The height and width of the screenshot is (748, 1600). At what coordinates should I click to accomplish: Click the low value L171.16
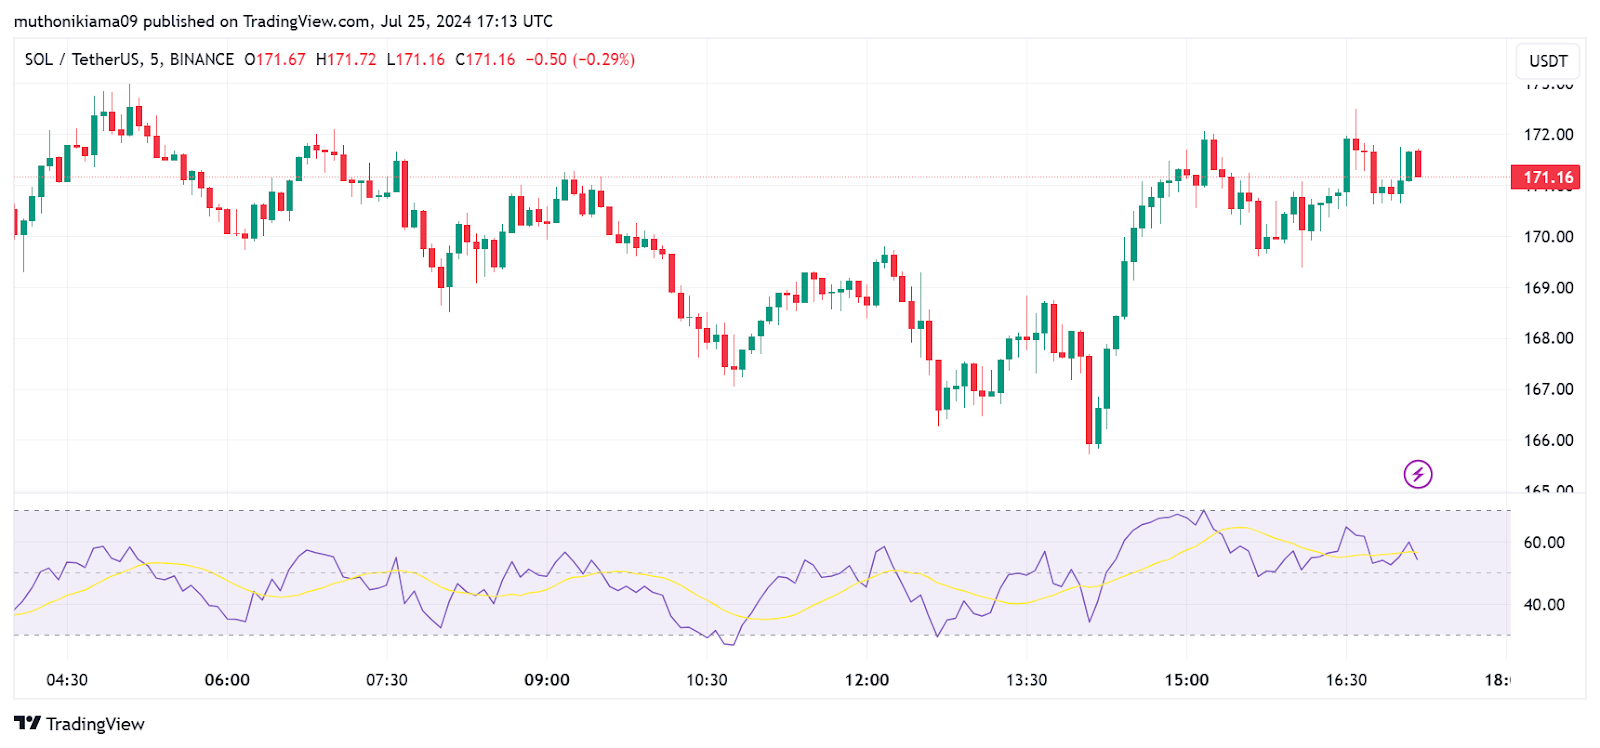(416, 59)
